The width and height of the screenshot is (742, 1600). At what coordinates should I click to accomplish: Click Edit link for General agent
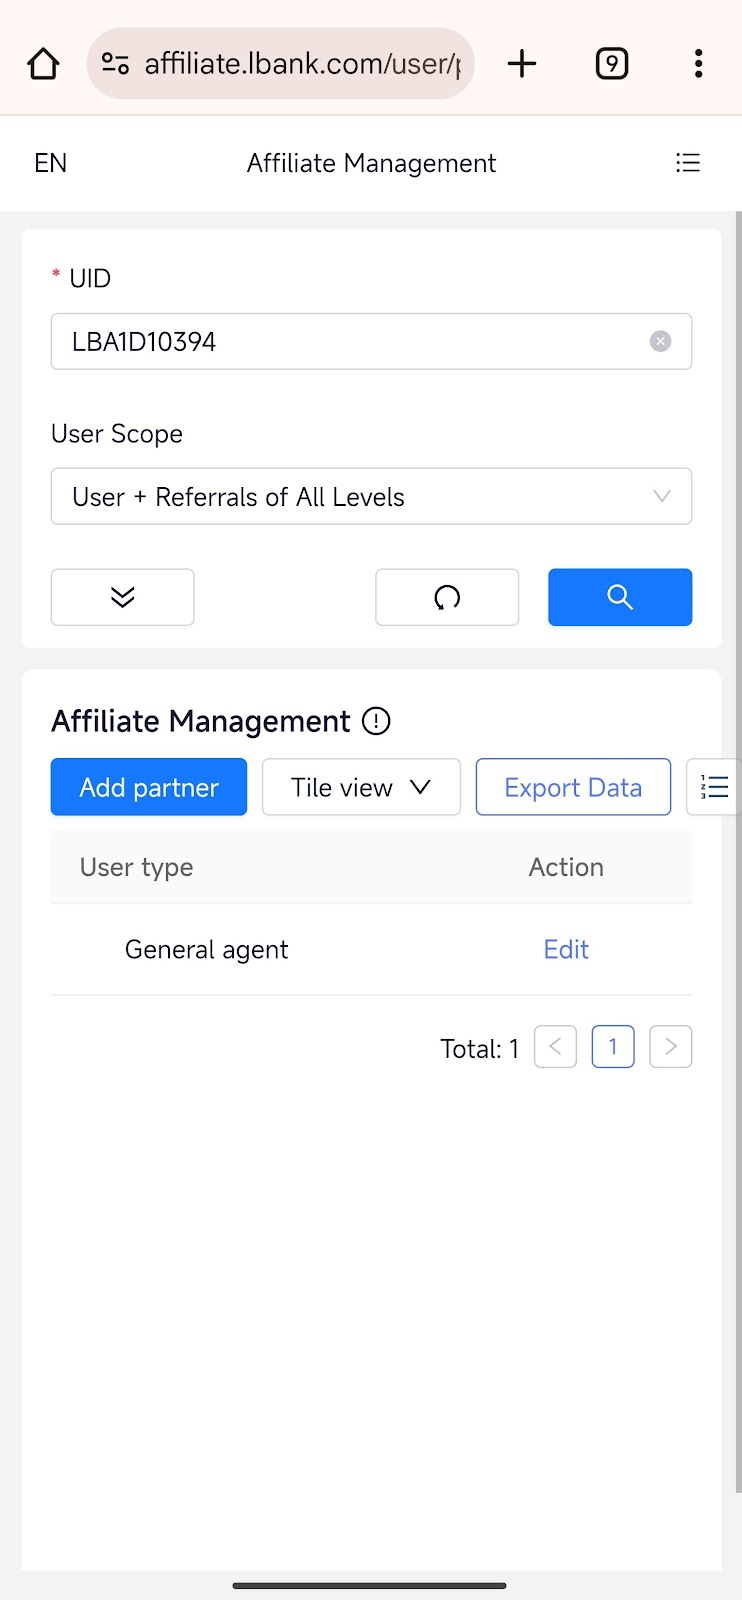566,949
